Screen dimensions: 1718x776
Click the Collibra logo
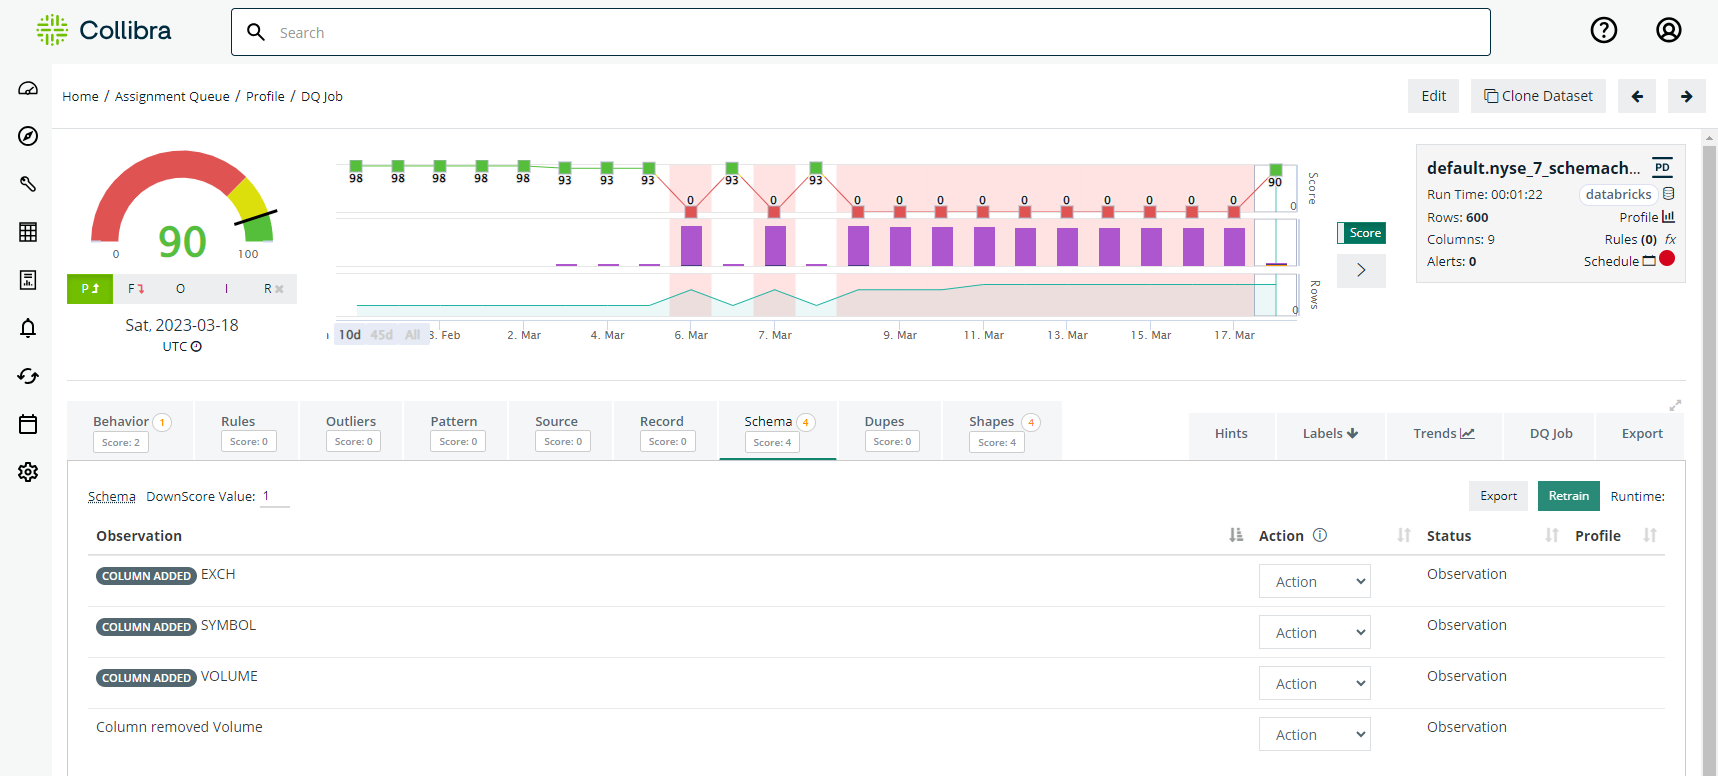(103, 30)
